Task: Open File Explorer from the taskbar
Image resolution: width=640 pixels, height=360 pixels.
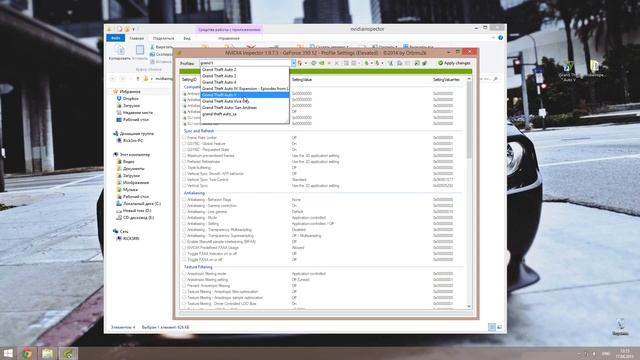Action: 47,353
